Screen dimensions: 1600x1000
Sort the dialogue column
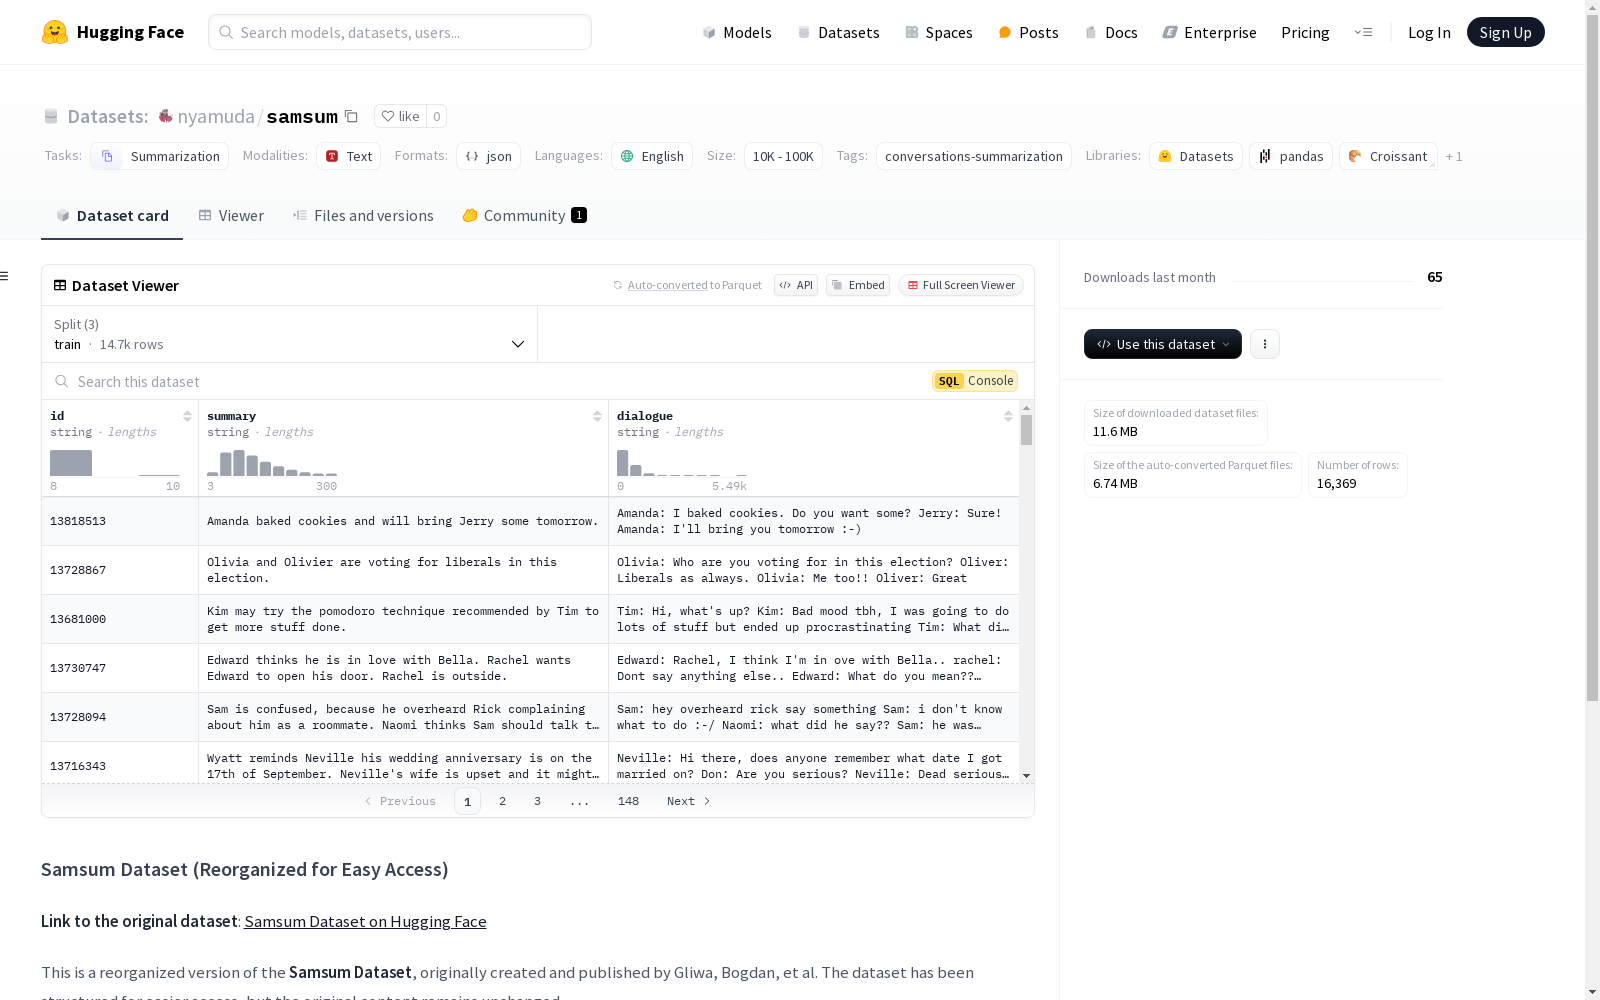pos(1008,416)
